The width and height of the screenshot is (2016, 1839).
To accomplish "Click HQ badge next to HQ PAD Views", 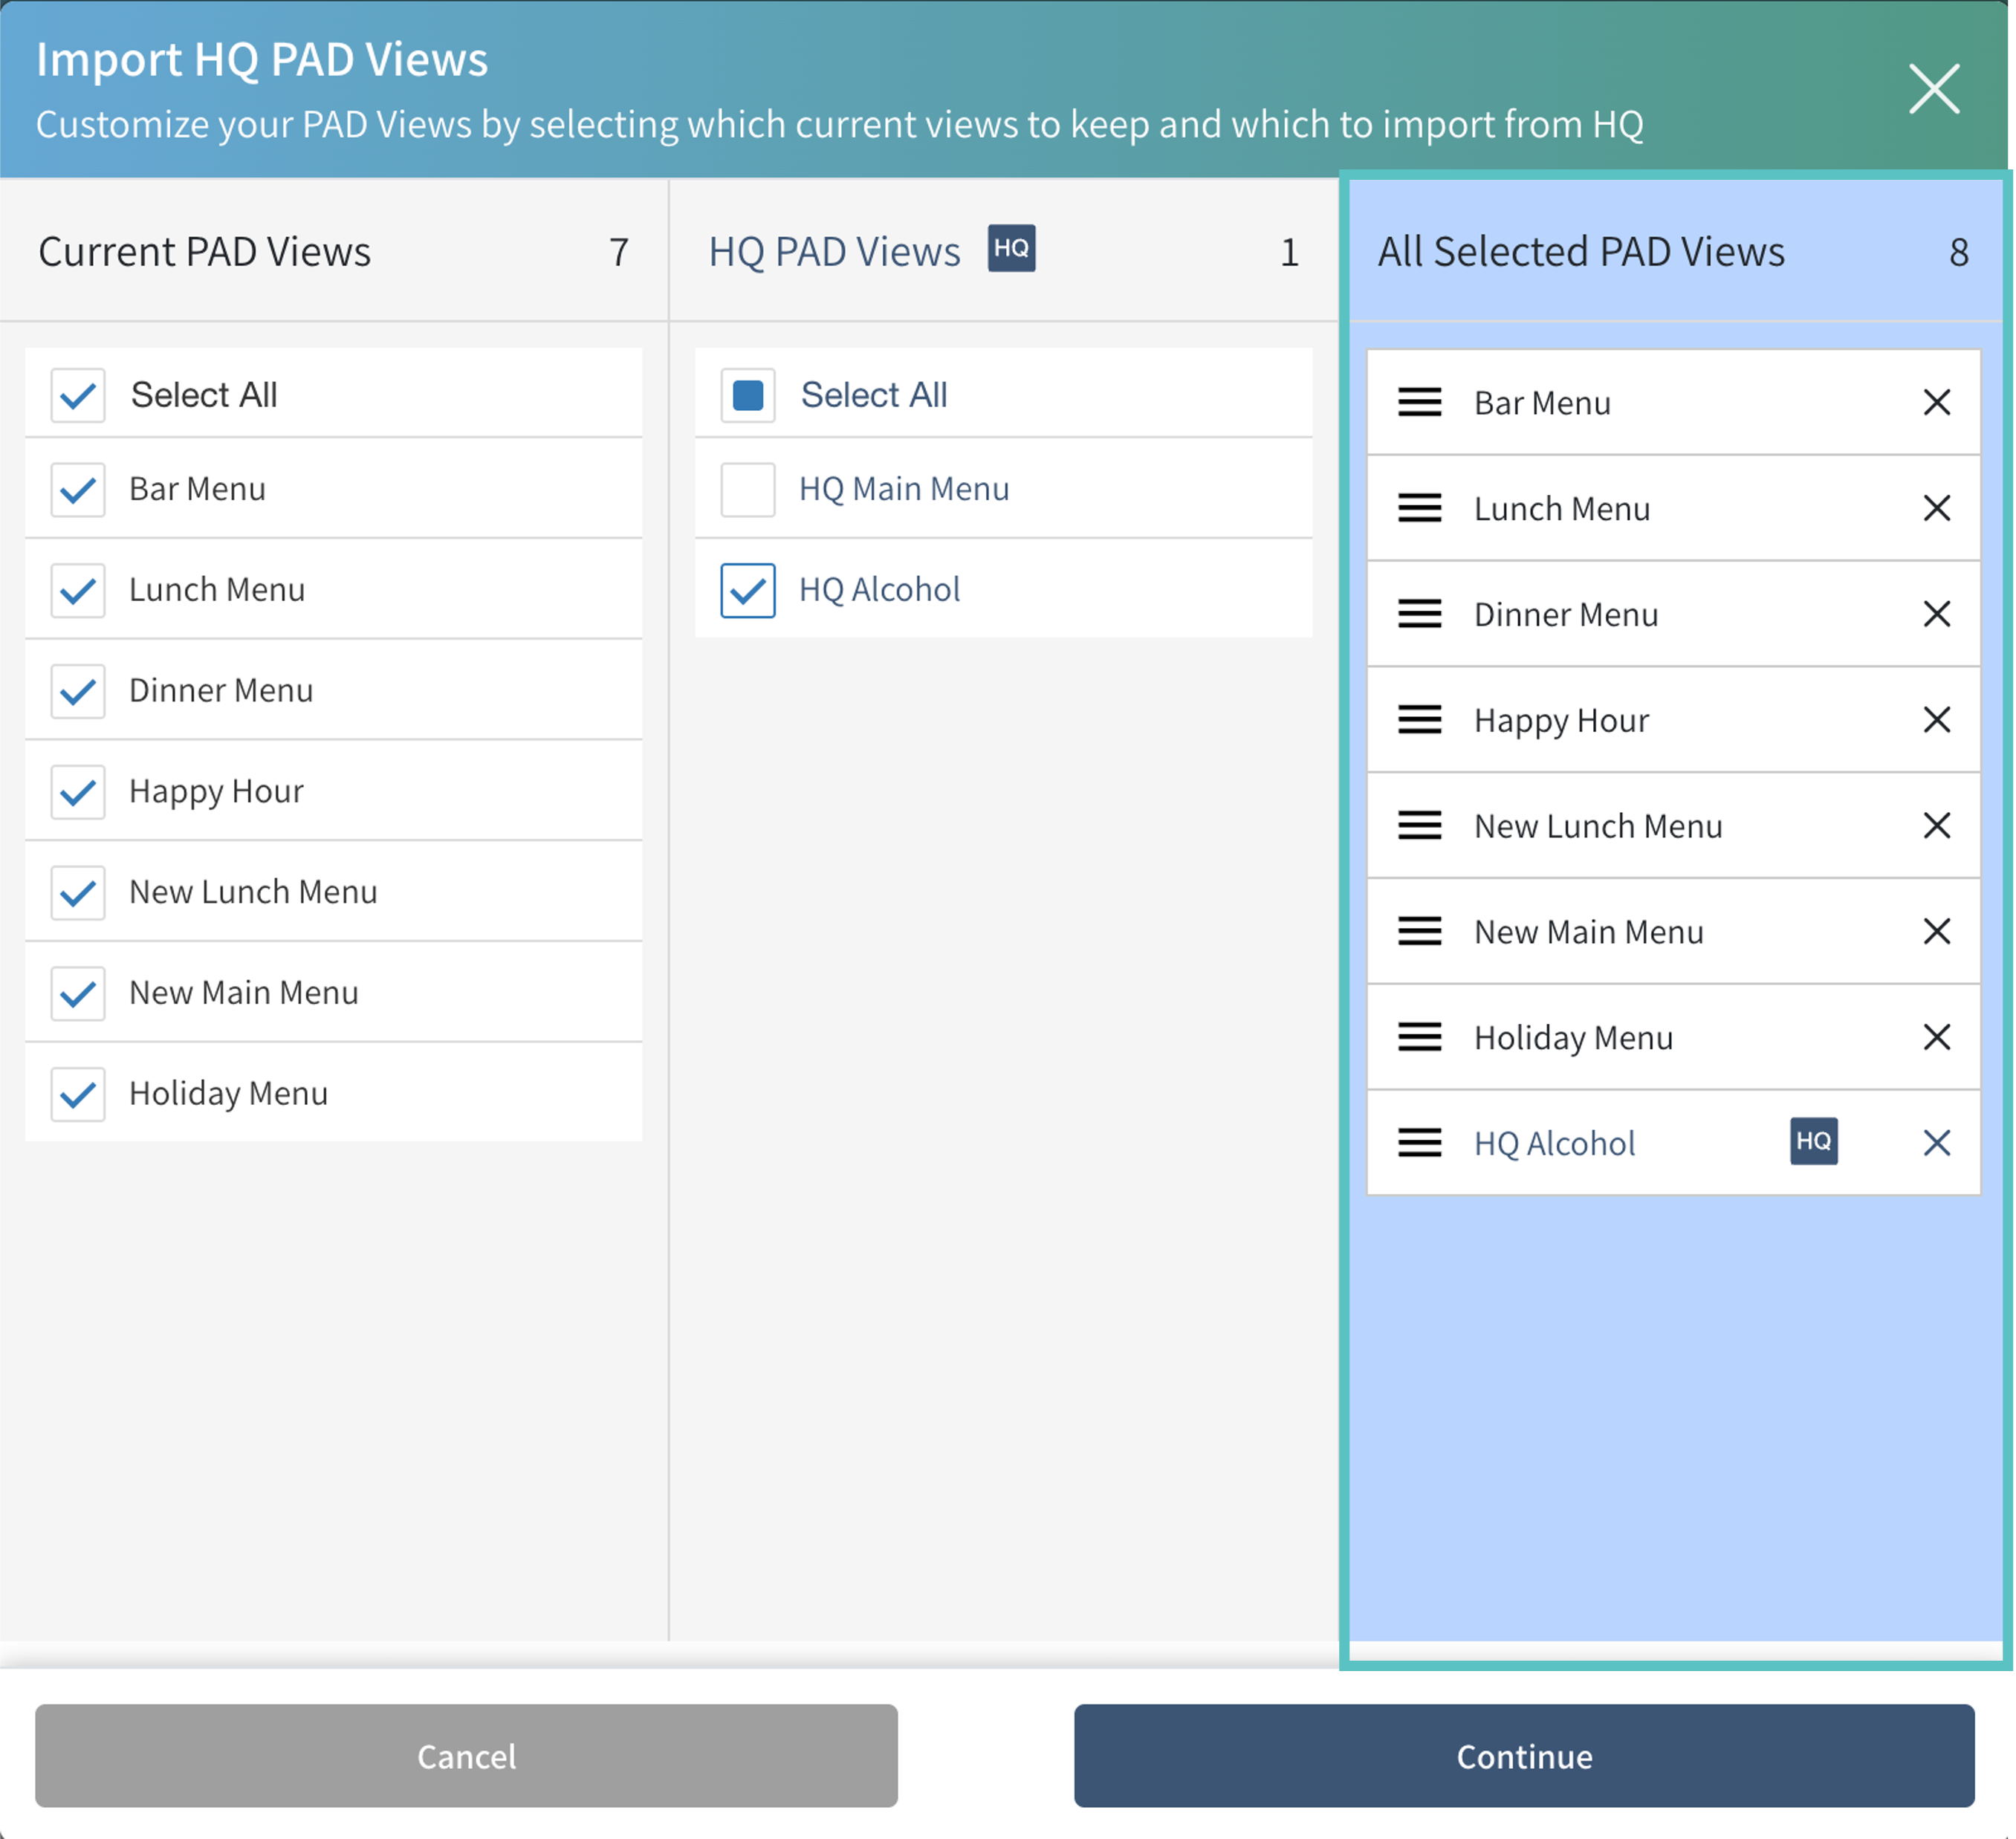I will 1011,248.
